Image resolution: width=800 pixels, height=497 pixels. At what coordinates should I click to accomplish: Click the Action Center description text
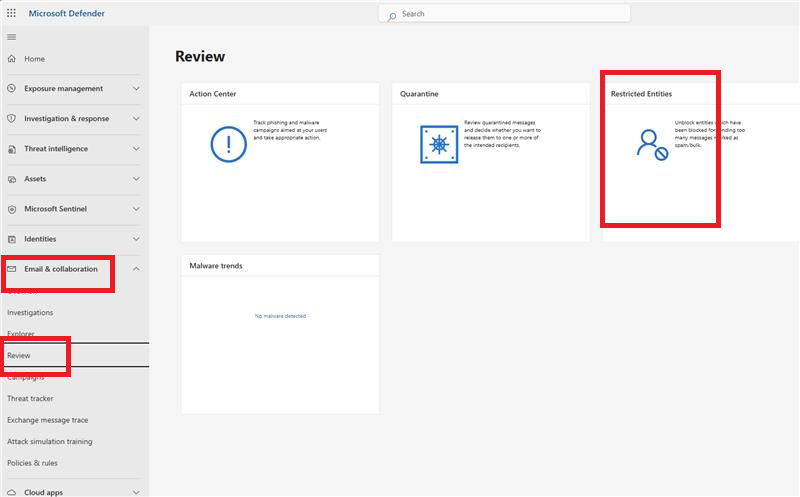pos(290,130)
